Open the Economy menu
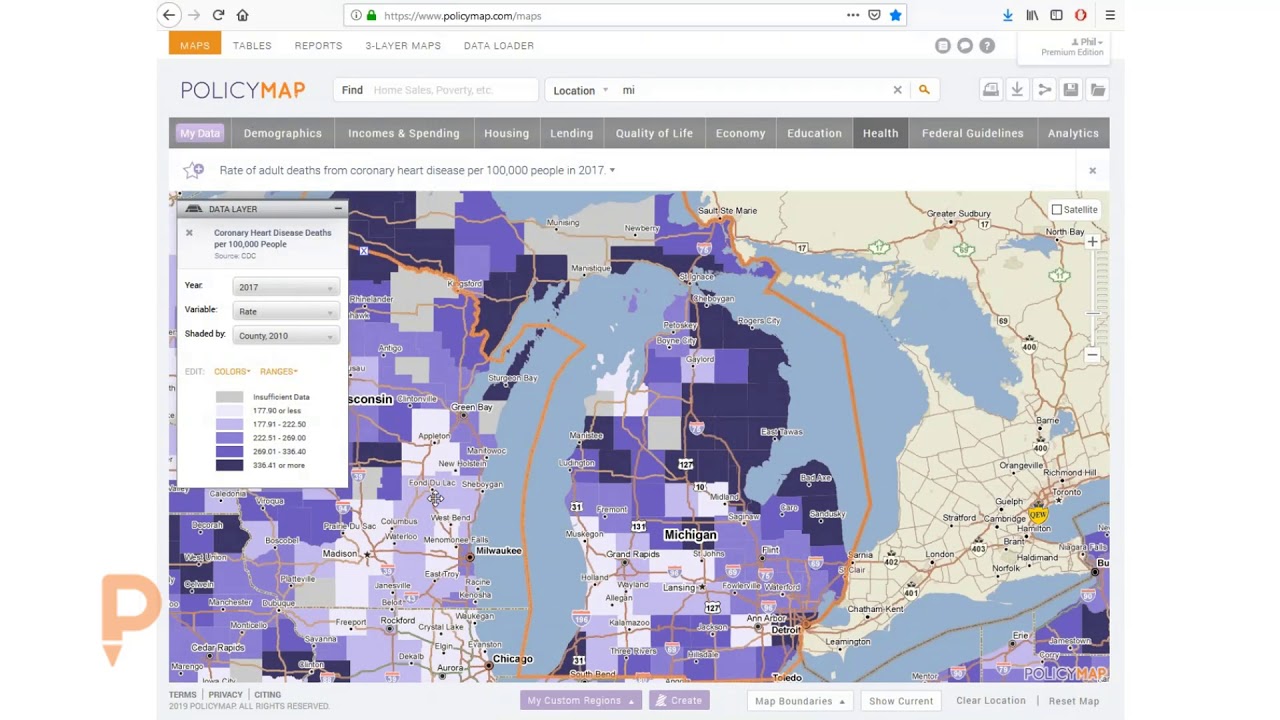This screenshot has width=1280, height=720. point(740,133)
